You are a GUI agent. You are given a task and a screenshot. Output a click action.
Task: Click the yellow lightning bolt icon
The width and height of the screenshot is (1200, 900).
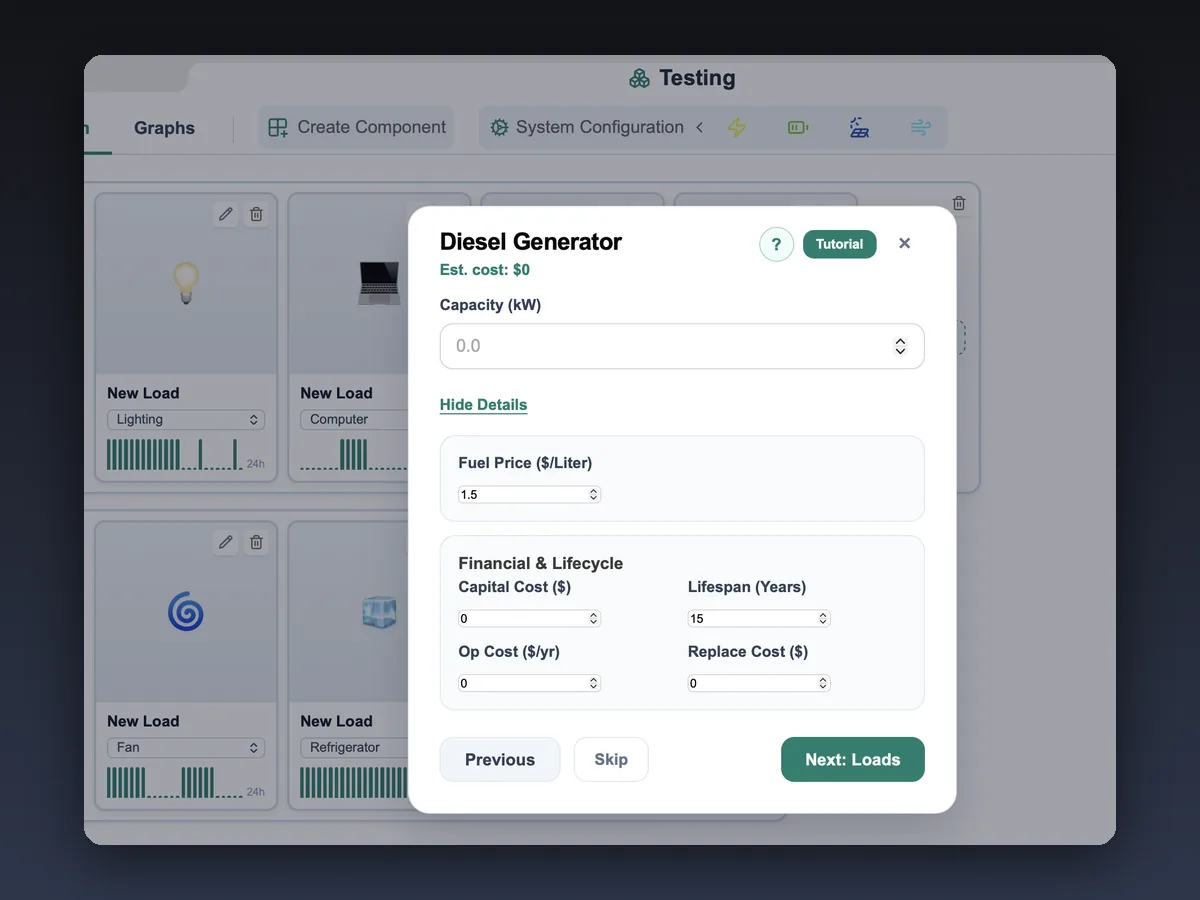tap(737, 127)
